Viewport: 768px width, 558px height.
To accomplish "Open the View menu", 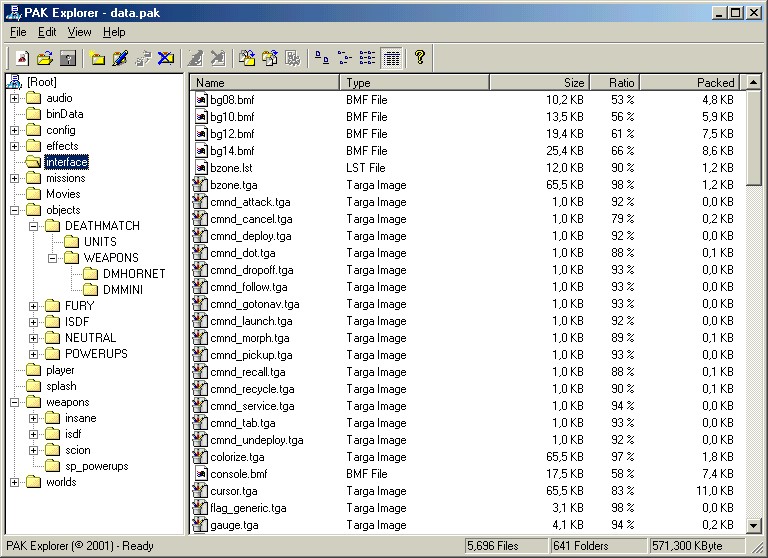I will coord(79,32).
